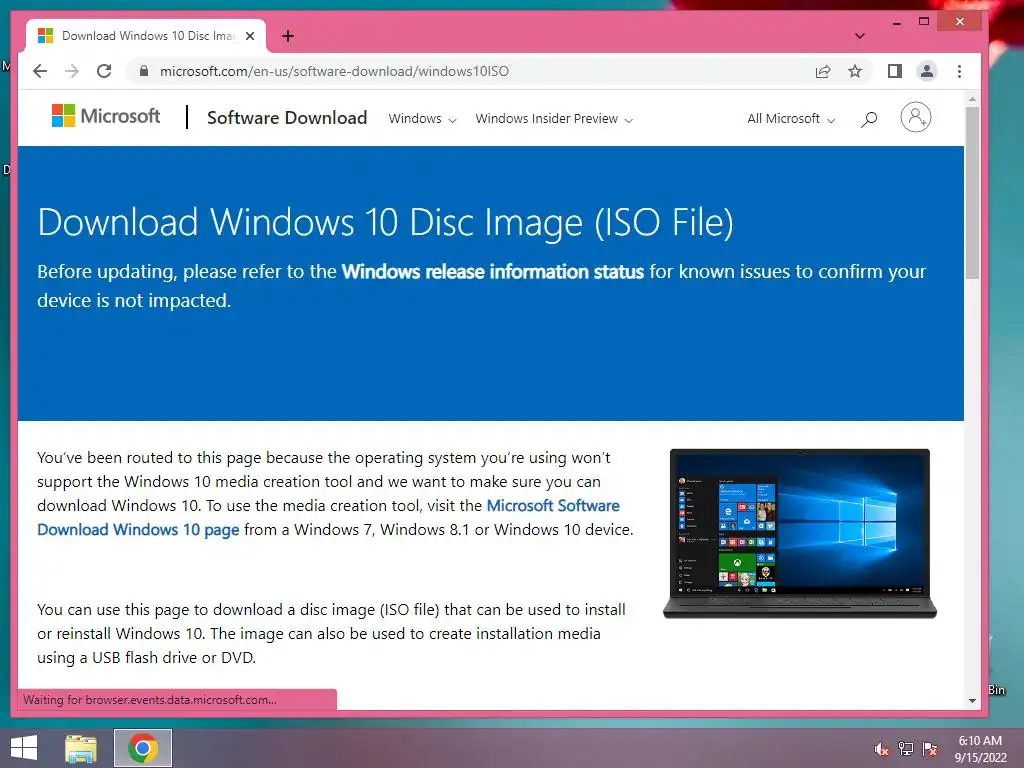Maximize the Chrome window

click(923, 22)
